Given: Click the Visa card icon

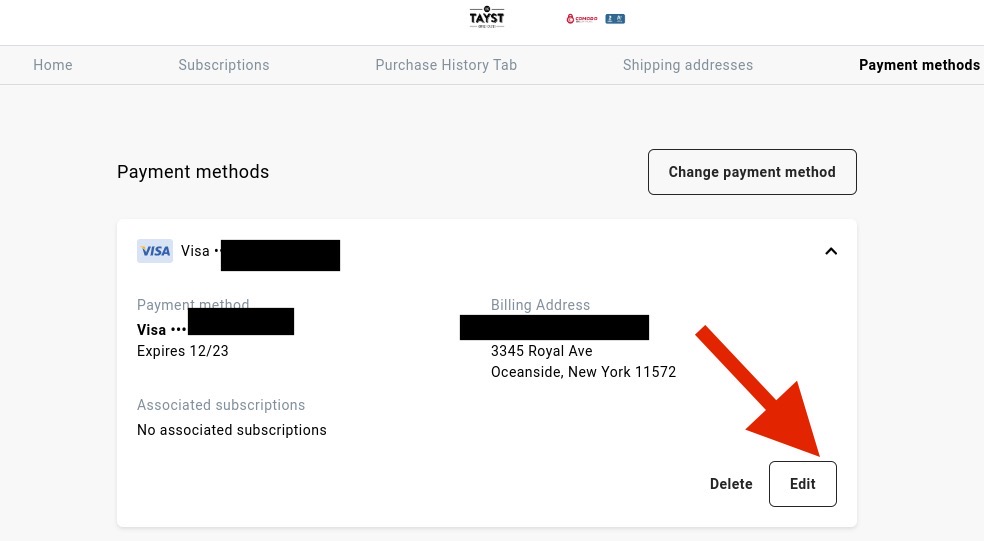Looking at the screenshot, I should pyautogui.click(x=155, y=251).
